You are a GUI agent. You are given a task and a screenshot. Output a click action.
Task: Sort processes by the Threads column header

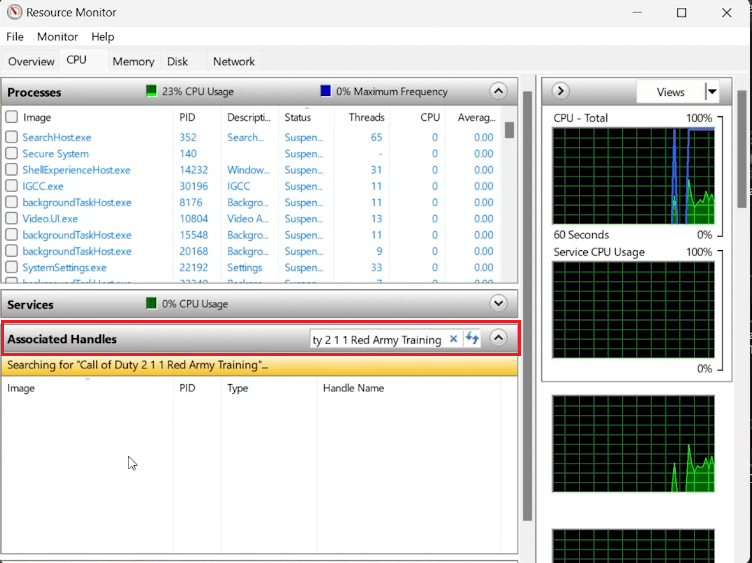pyautogui.click(x=366, y=117)
